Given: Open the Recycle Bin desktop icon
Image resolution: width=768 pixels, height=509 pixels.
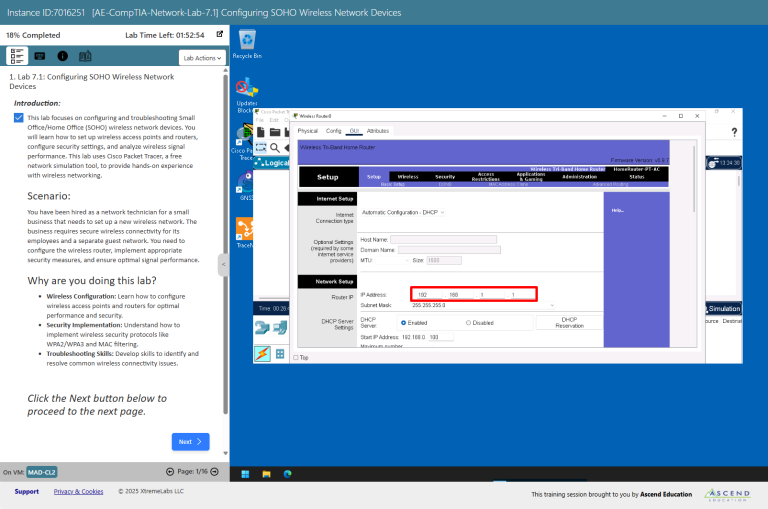Looking at the screenshot, I should 247,44.
